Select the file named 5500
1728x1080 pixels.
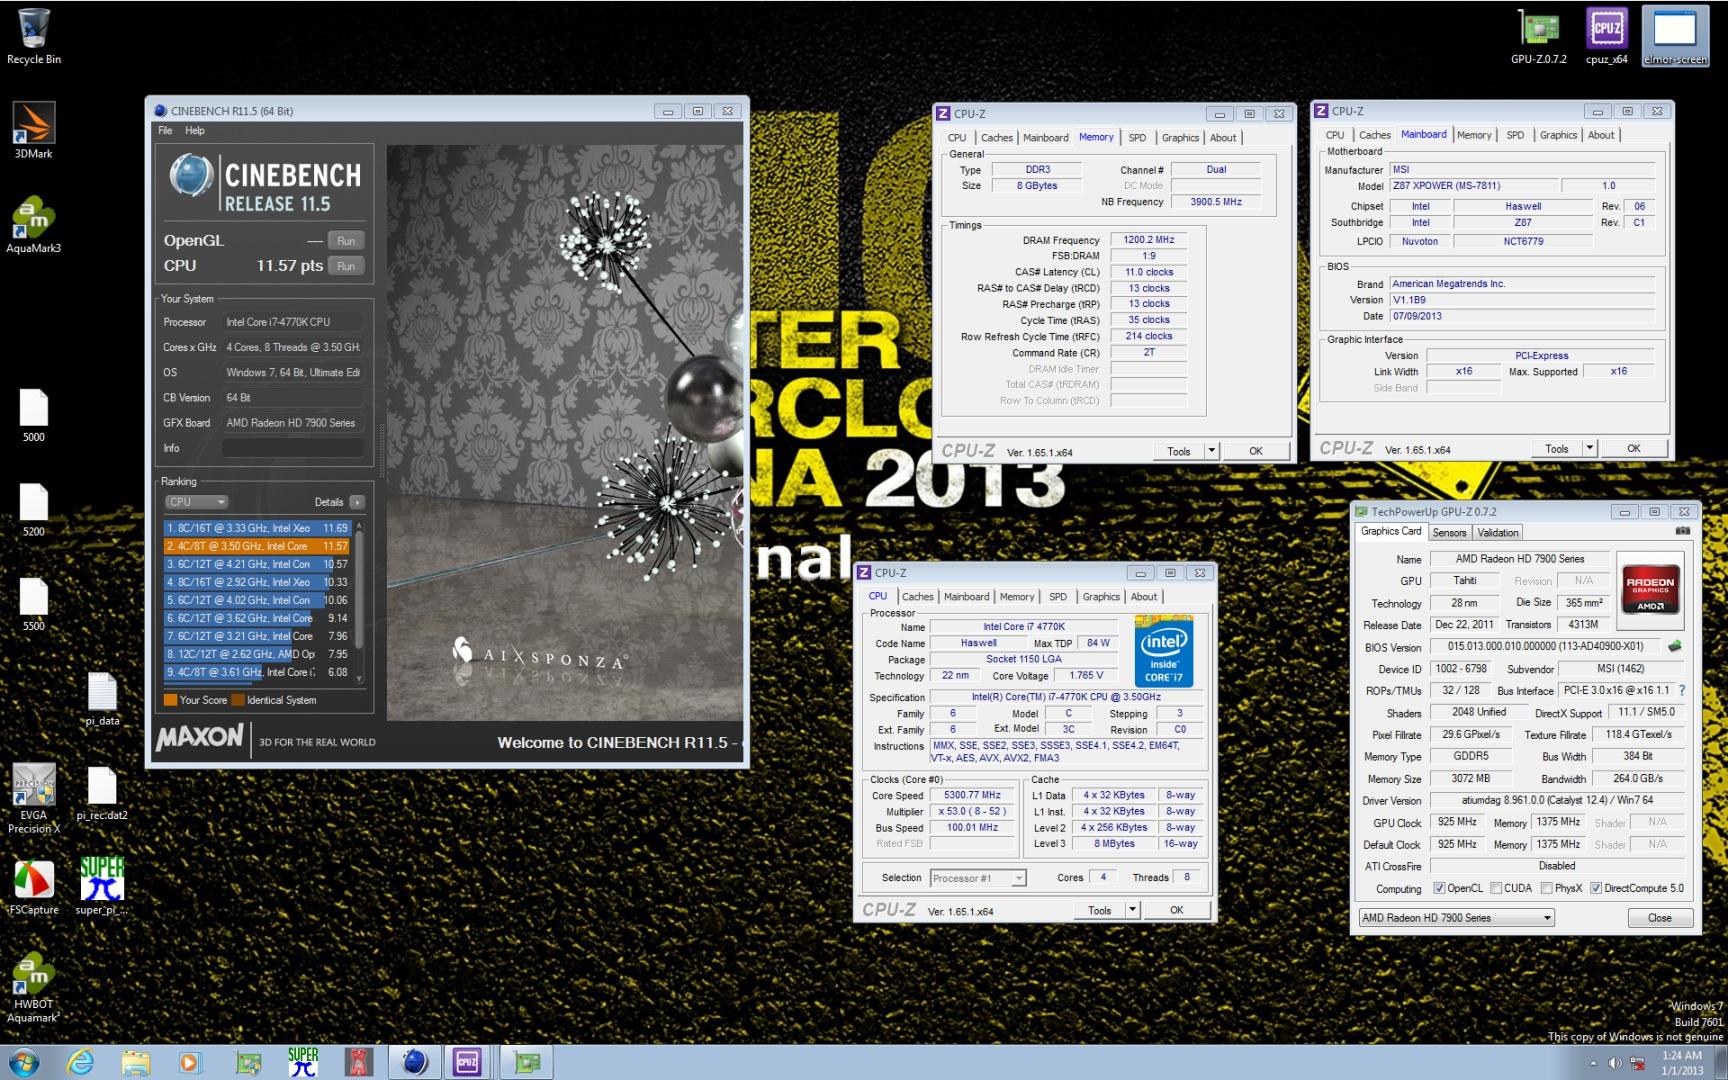pyautogui.click(x=33, y=604)
